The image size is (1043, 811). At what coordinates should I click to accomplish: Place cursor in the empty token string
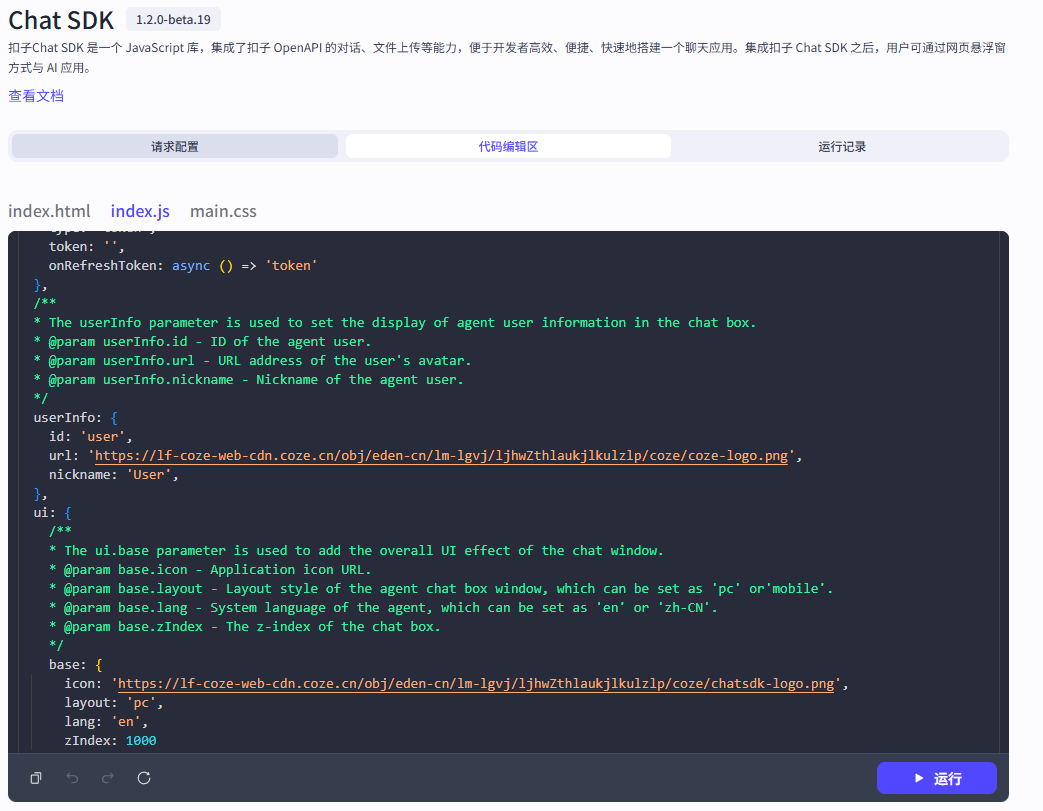(x=110, y=247)
